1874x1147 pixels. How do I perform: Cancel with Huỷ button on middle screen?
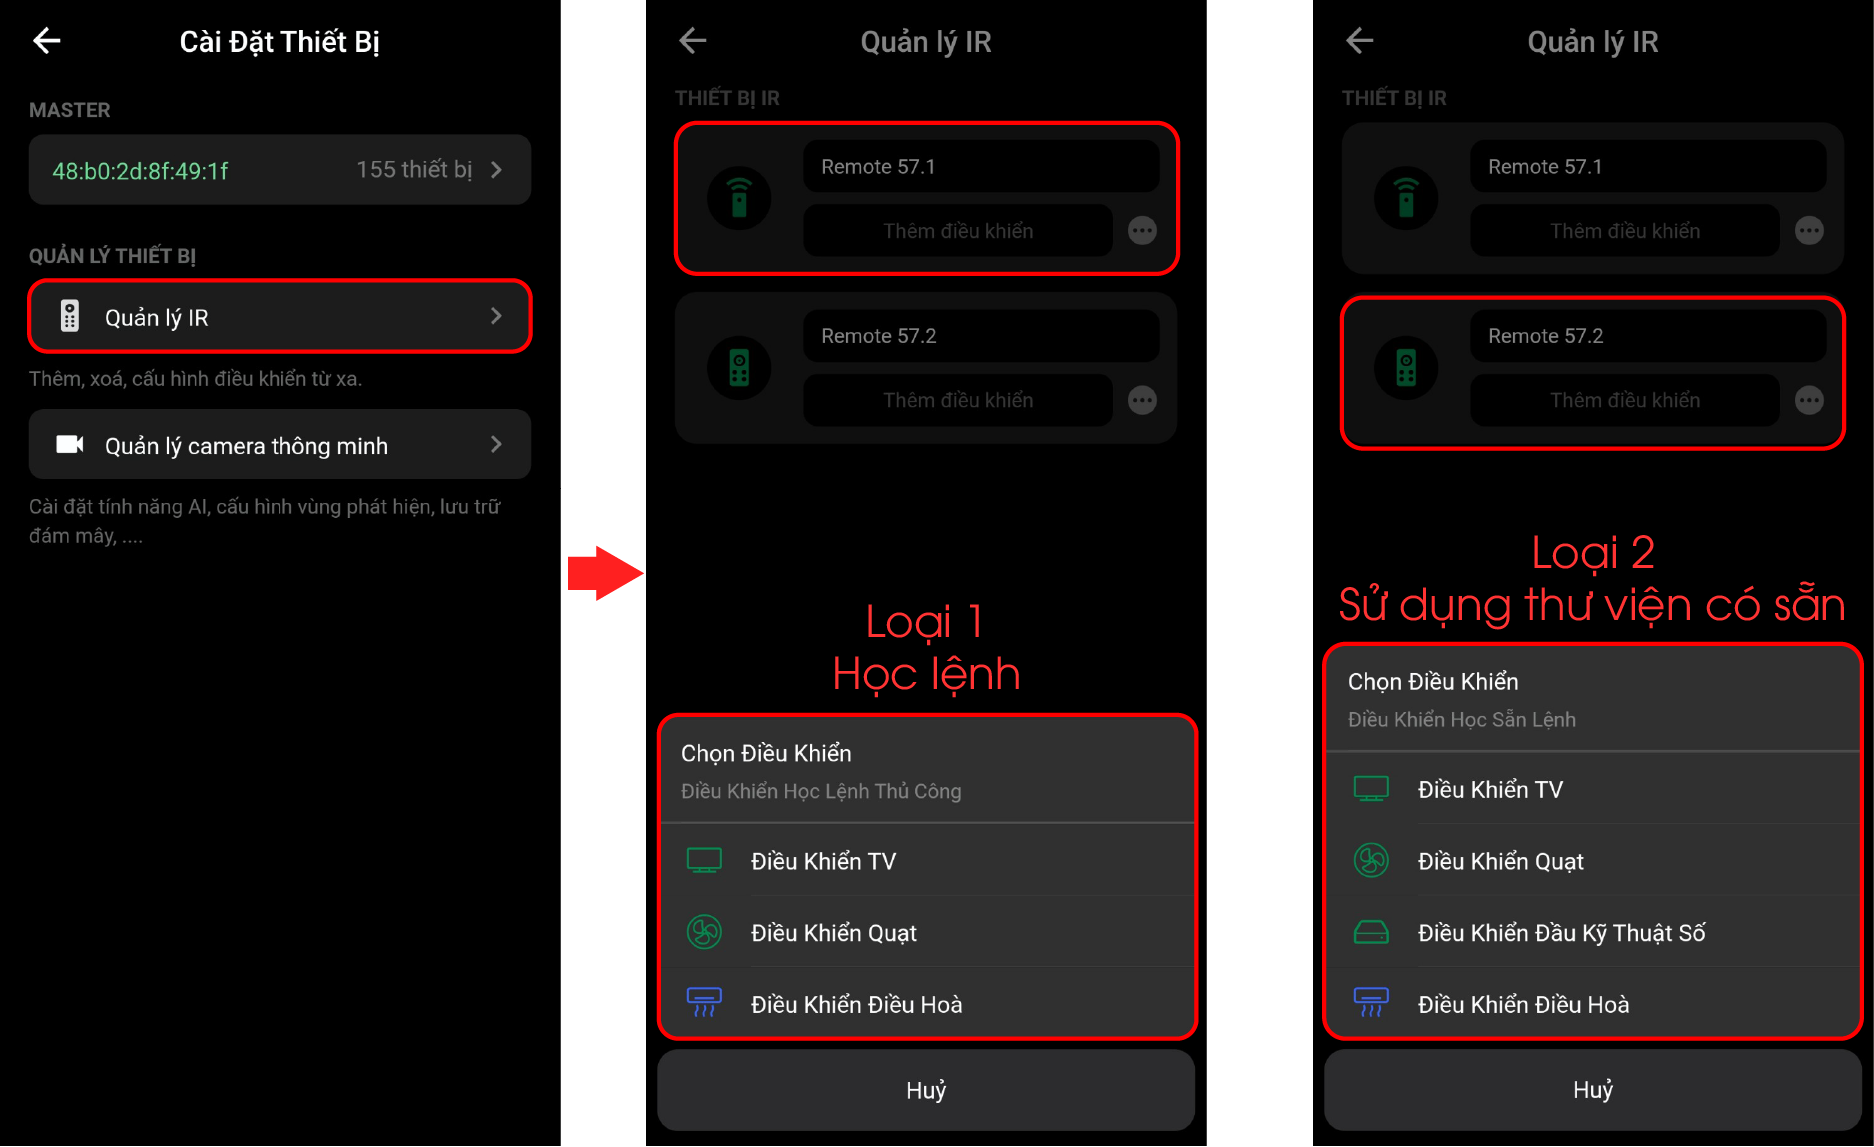click(926, 1090)
